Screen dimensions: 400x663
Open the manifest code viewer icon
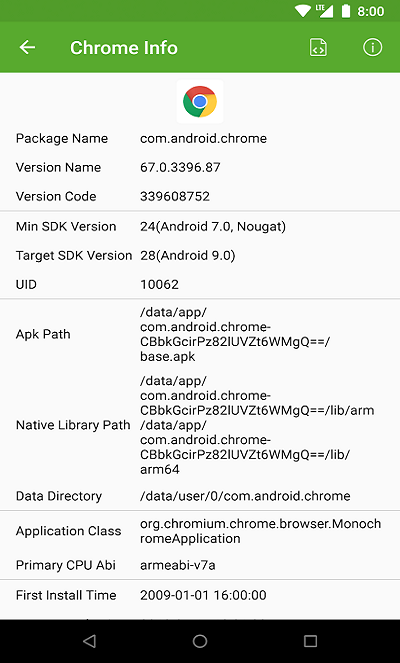[318, 47]
